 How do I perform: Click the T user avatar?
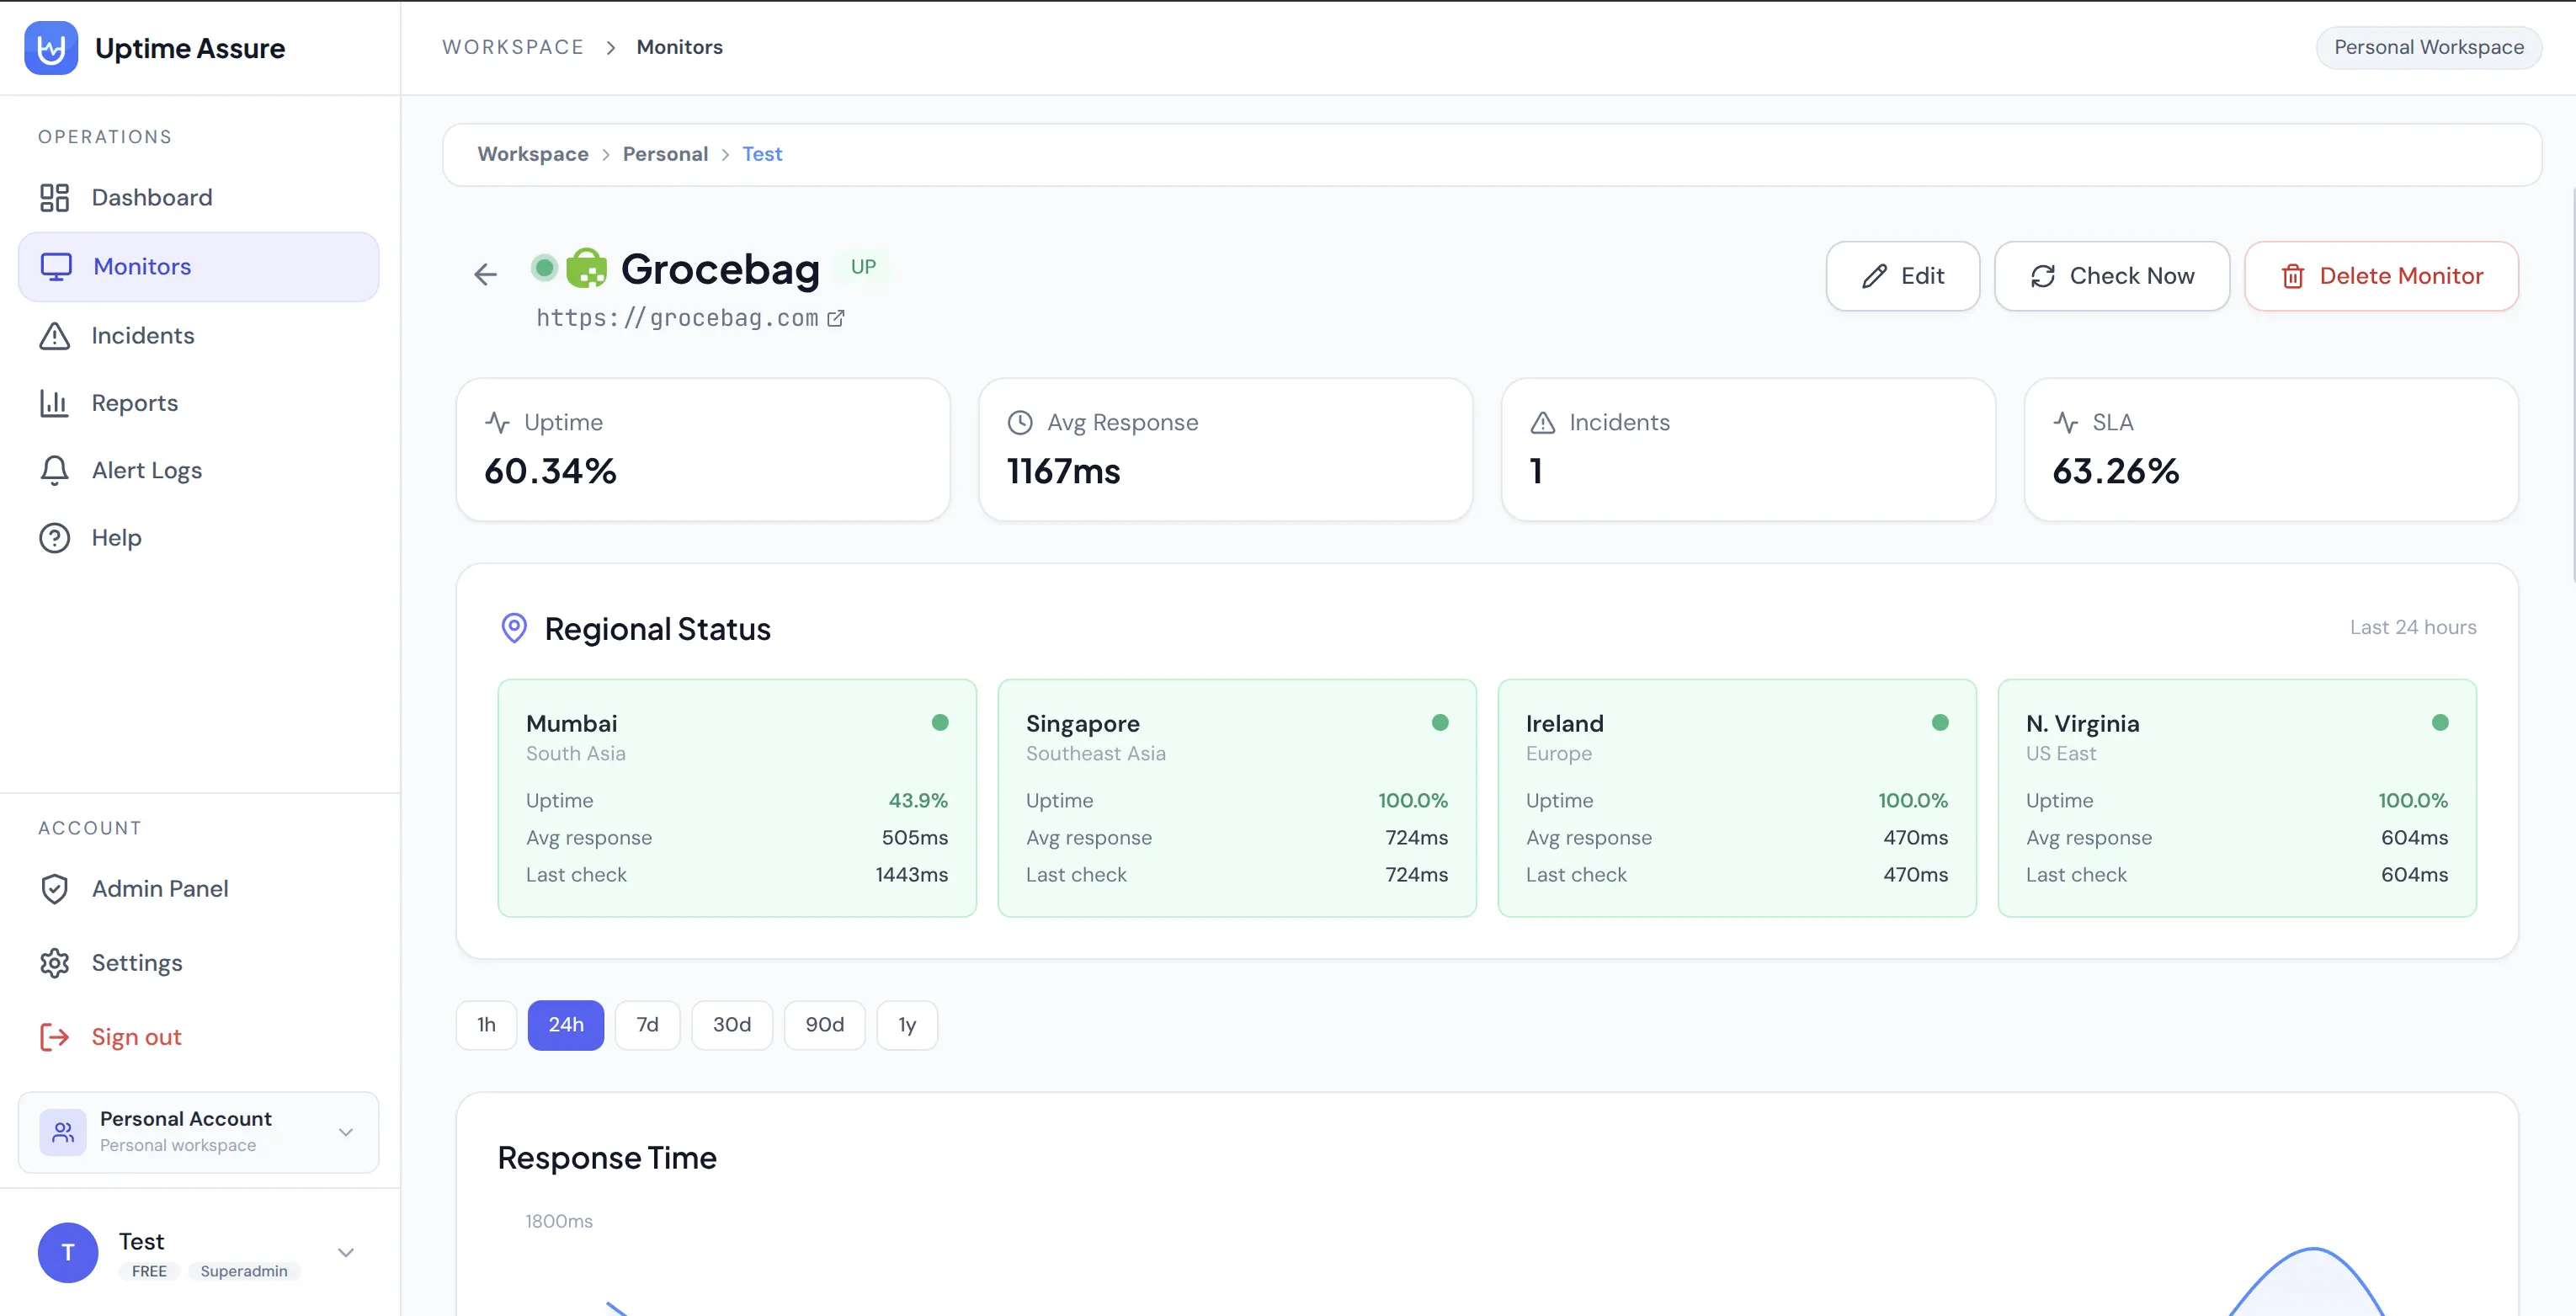(68, 1252)
